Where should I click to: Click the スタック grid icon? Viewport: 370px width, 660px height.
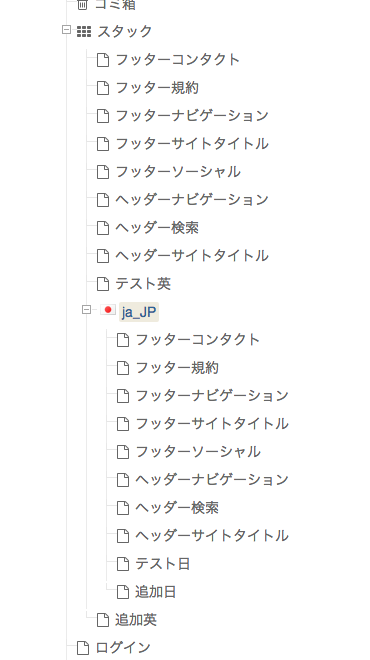84,32
